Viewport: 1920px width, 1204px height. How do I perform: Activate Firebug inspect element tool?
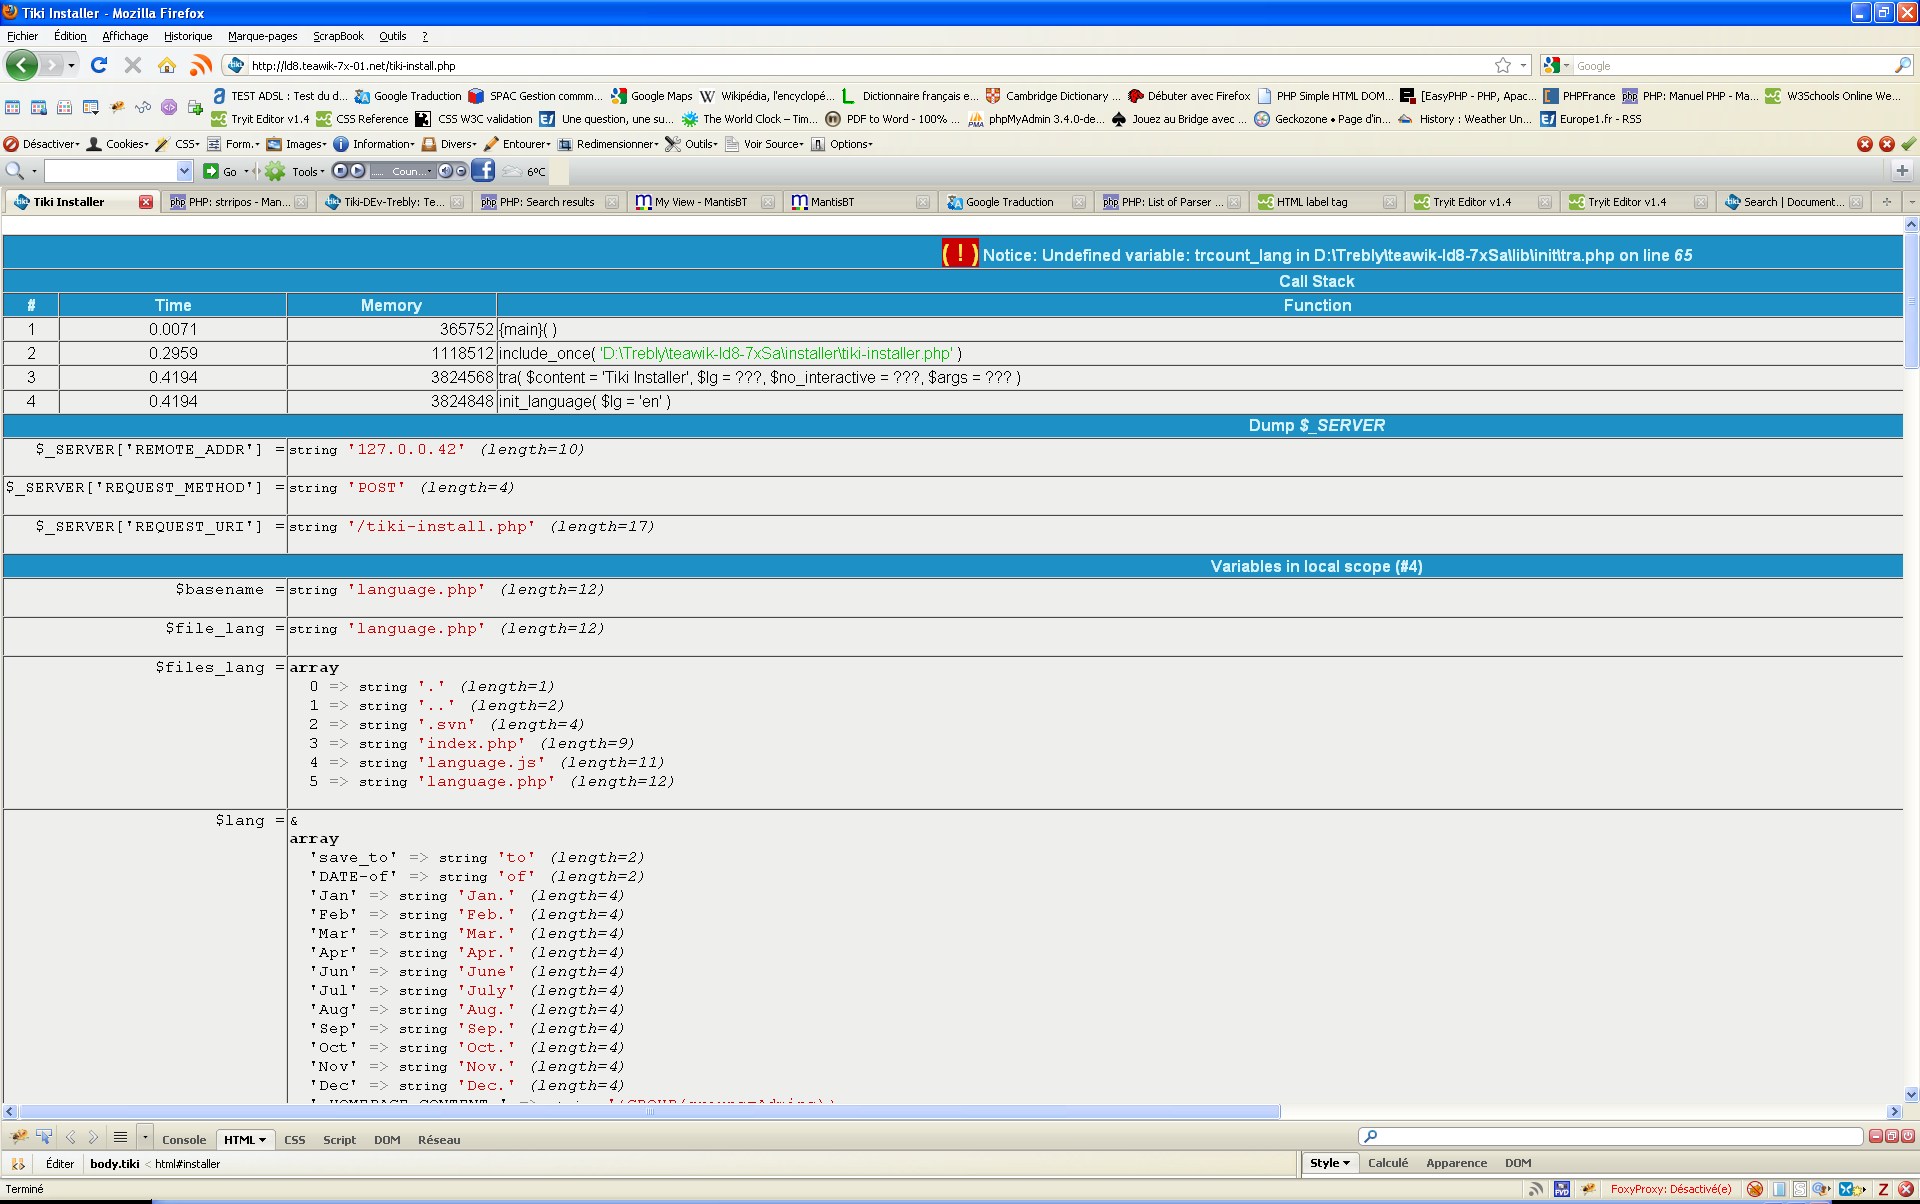click(44, 1137)
